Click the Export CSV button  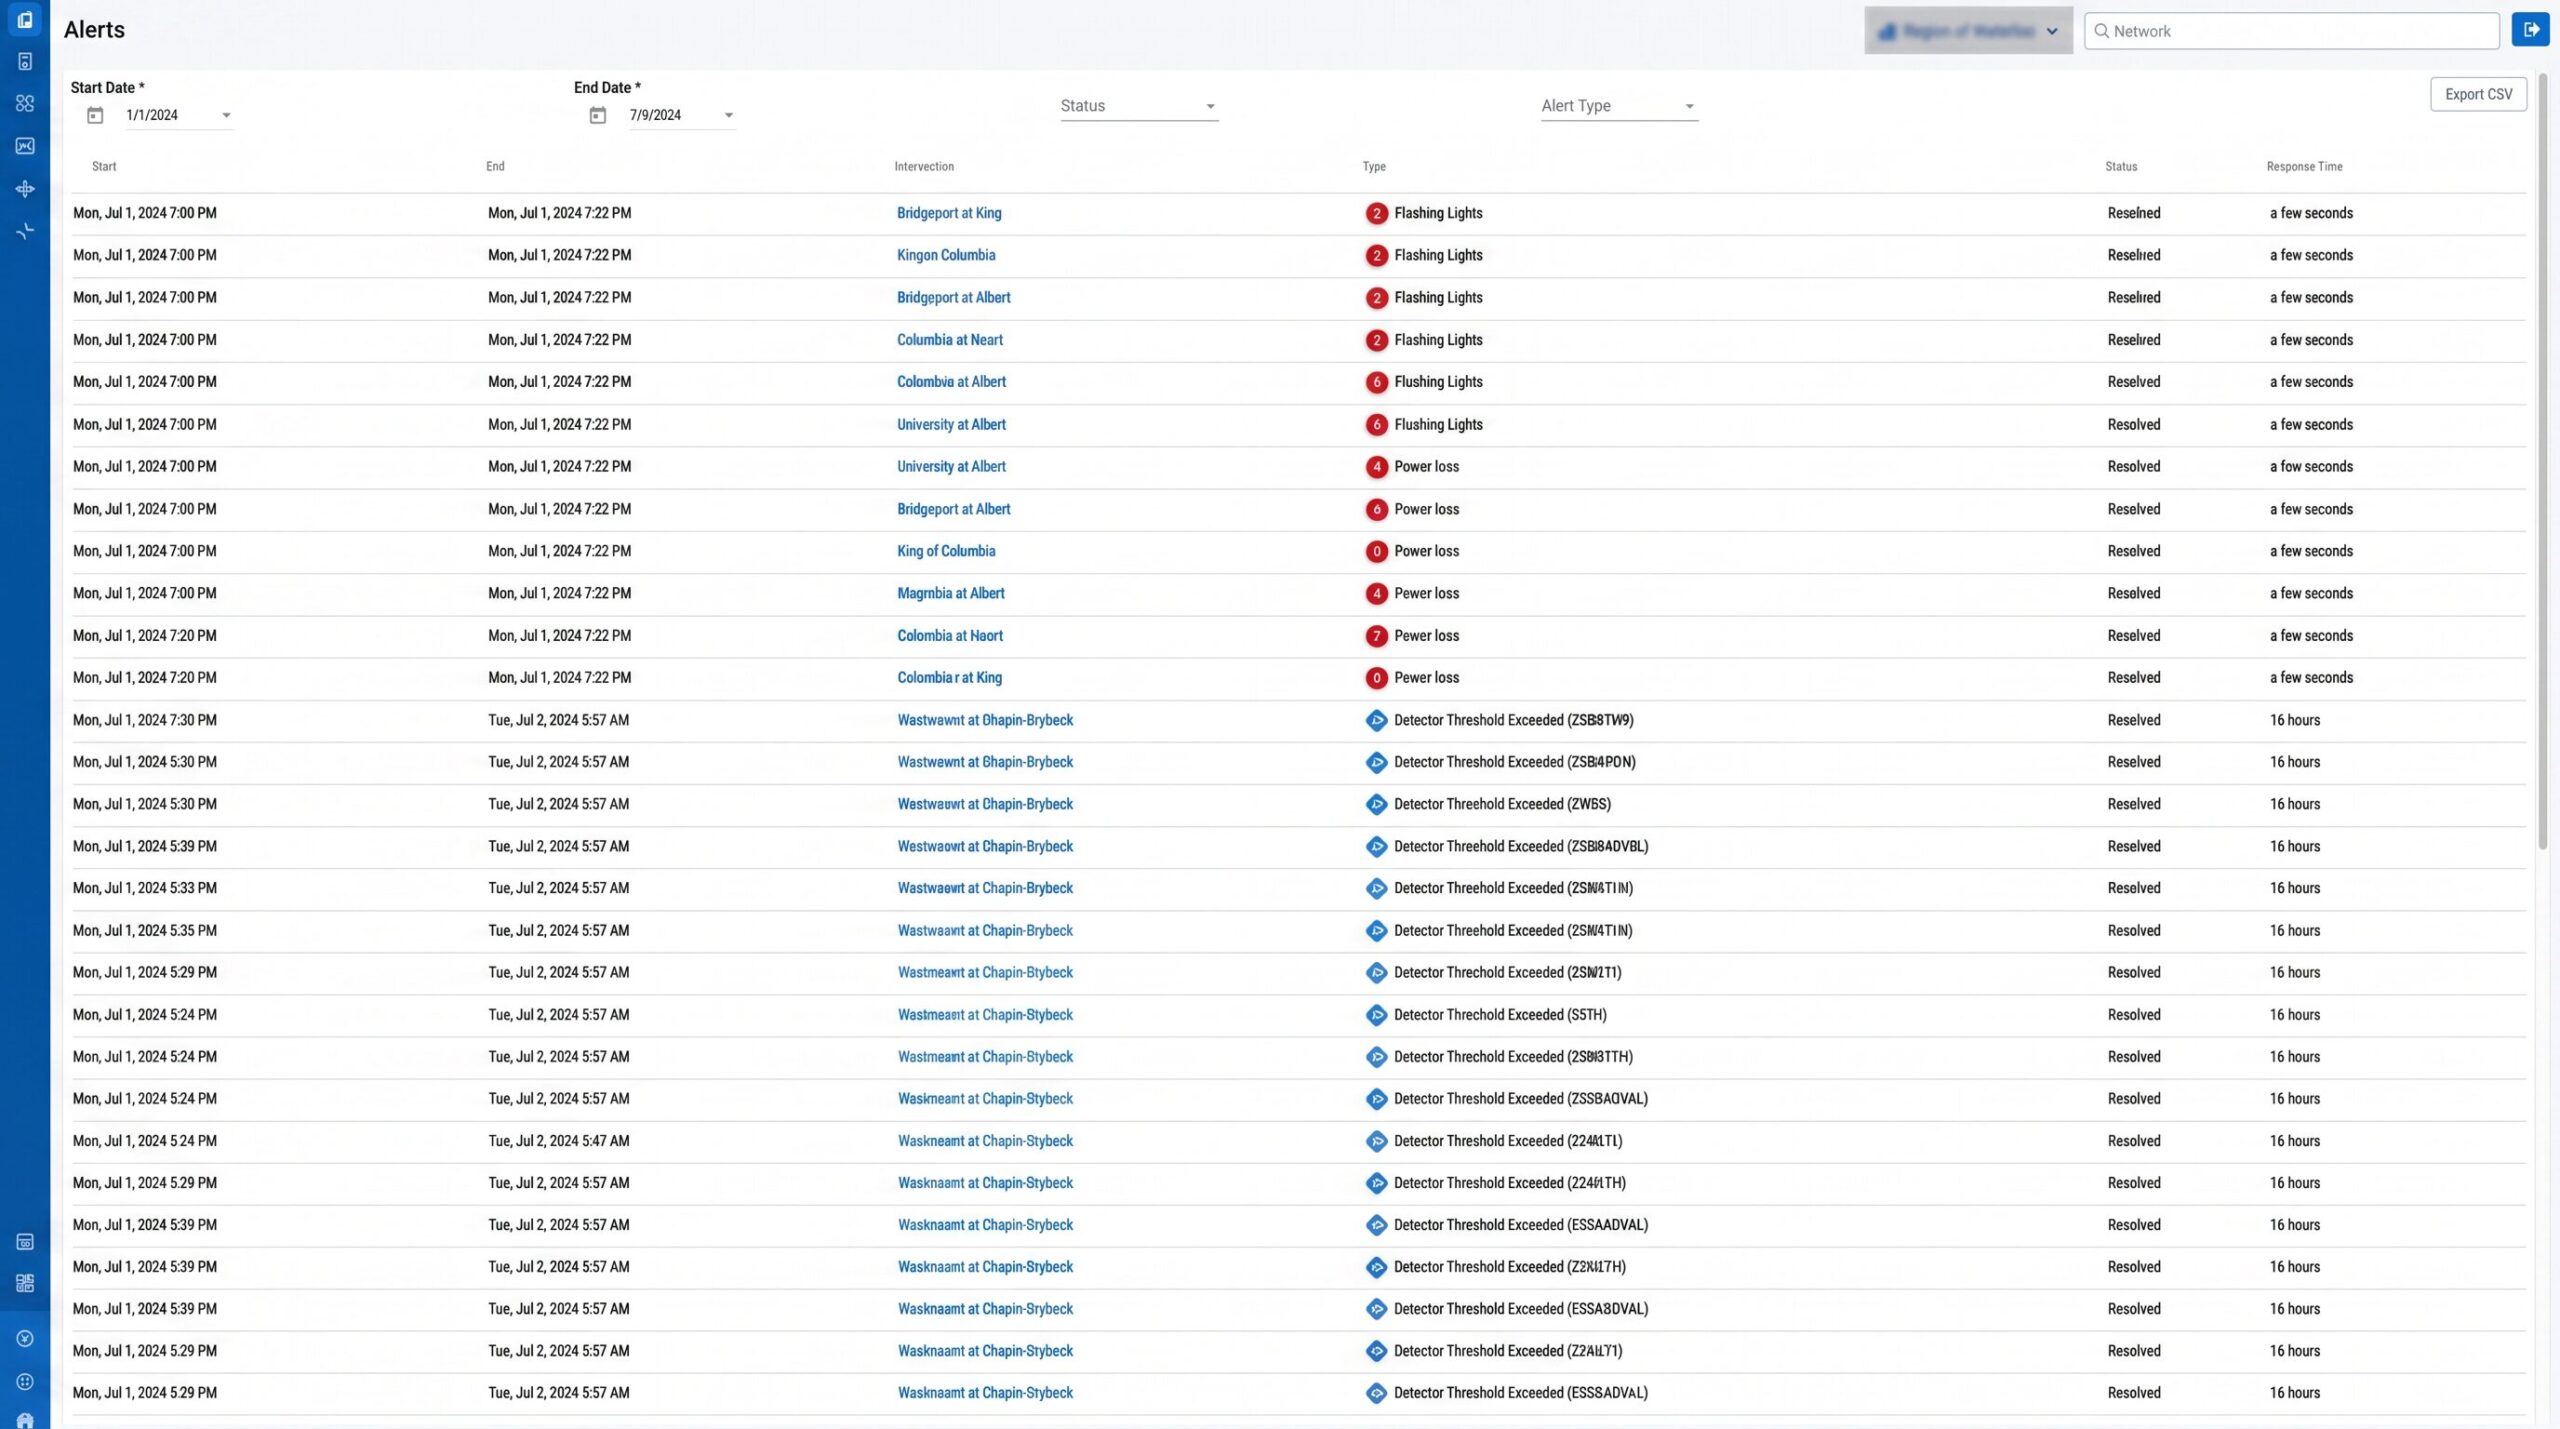2478,94
